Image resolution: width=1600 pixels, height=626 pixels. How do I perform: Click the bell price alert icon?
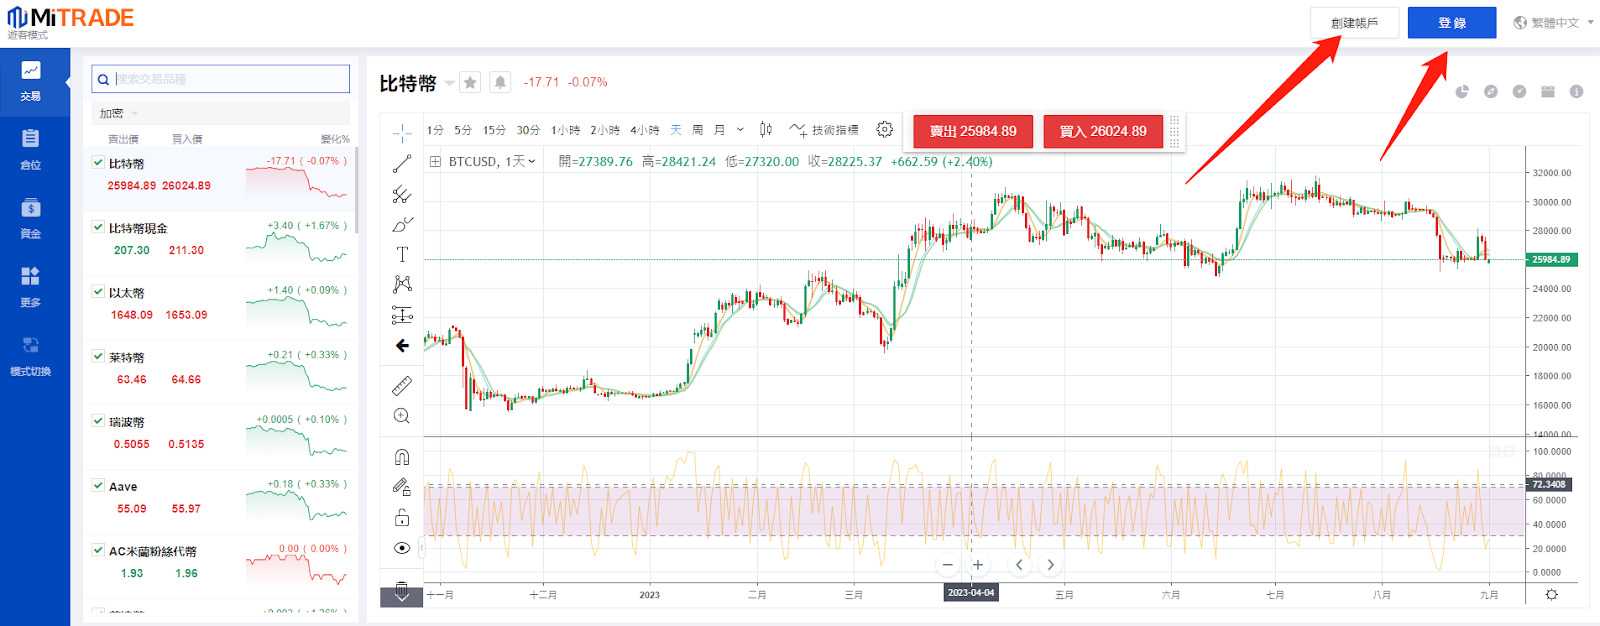tap(500, 83)
